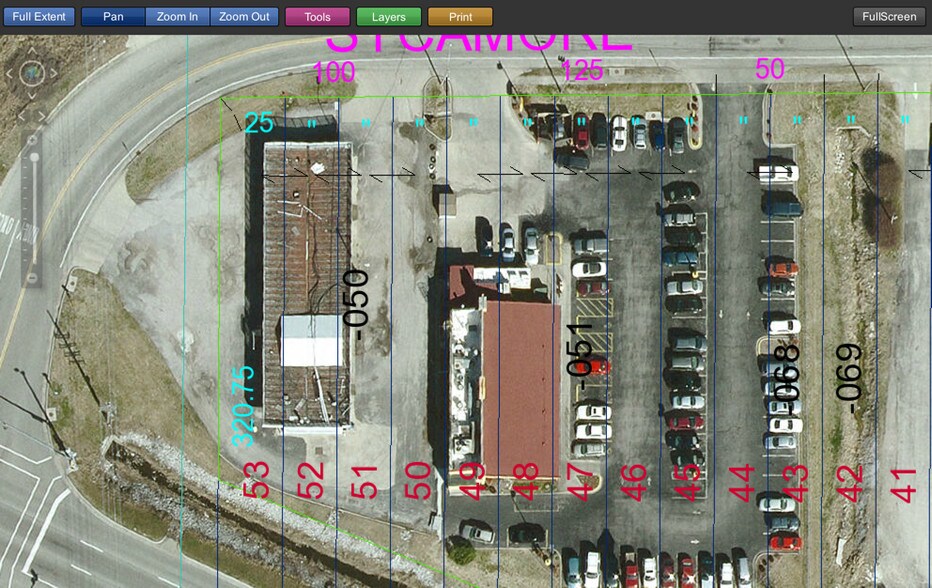Click the minus icon below zoom slider
Image resolution: width=932 pixels, height=588 pixels.
(x=33, y=277)
